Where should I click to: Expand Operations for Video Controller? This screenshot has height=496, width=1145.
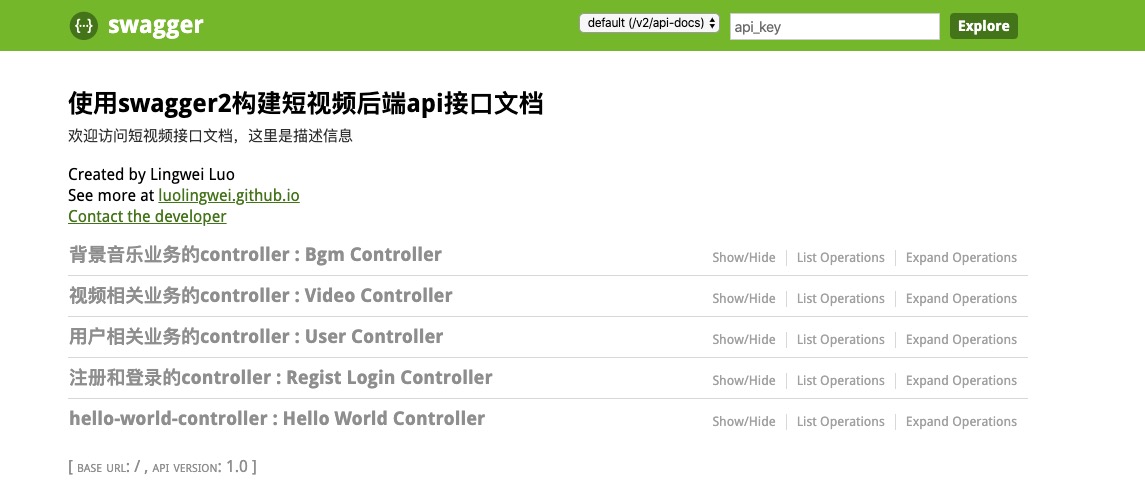pyautogui.click(x=961, y=298)
